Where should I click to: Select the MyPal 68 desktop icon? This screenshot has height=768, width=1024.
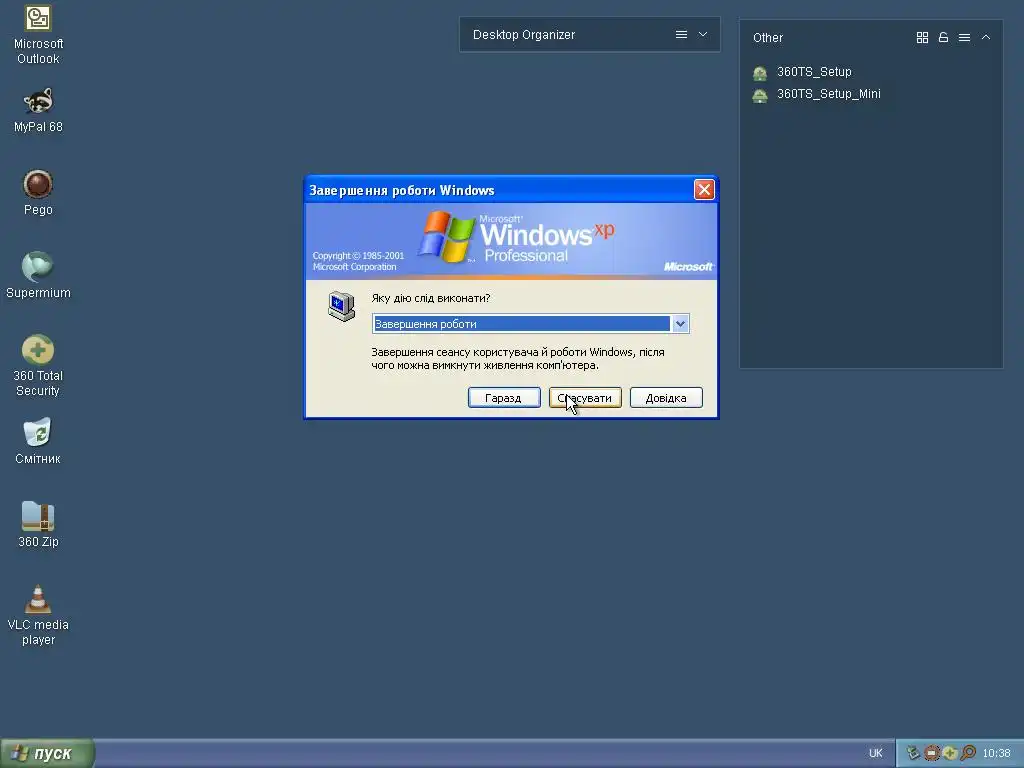pyautogui.click(x=38, y=110)
